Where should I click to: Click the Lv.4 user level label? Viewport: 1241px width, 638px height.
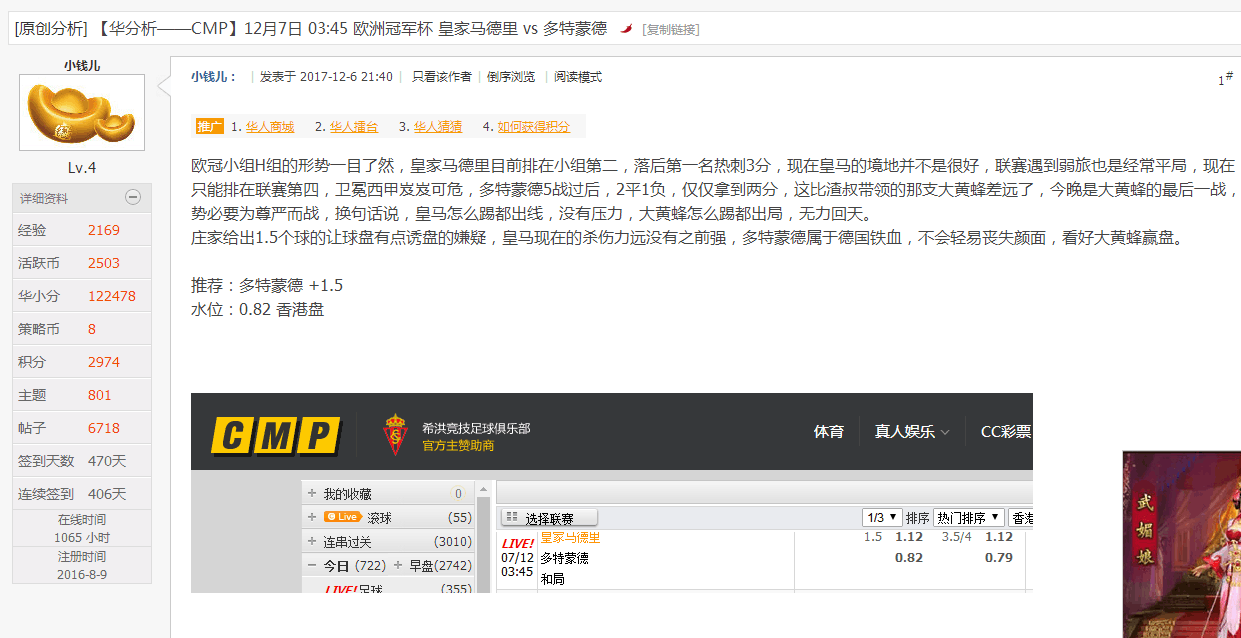click(x=82, y=167)
